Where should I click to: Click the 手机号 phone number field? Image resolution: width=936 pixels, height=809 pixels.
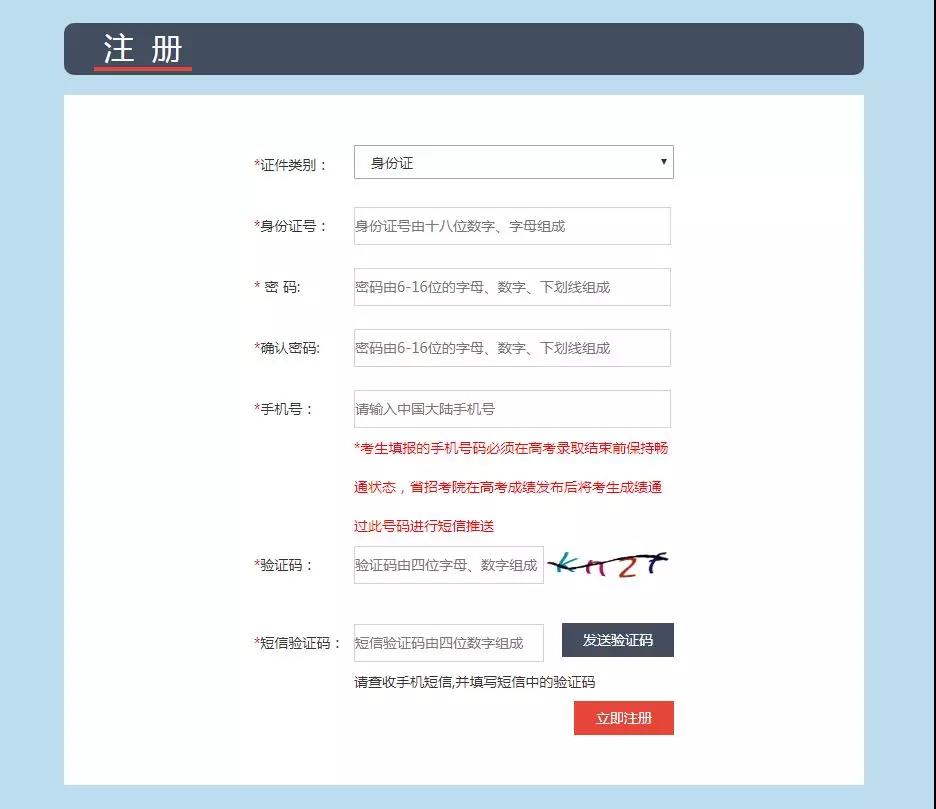[x=512, y=409]
